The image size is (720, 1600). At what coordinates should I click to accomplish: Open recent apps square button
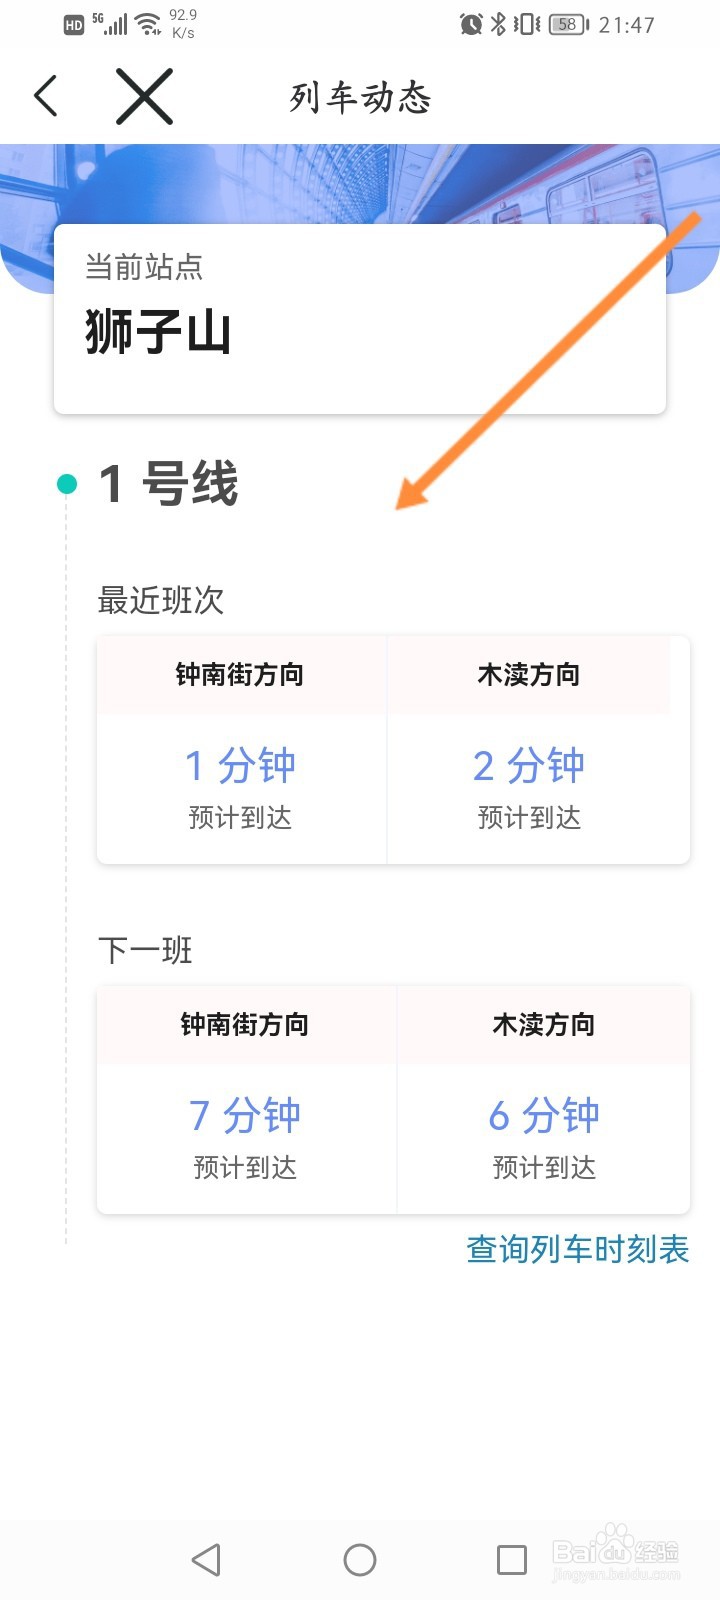pyautogui.click(x=511, y=1559)
